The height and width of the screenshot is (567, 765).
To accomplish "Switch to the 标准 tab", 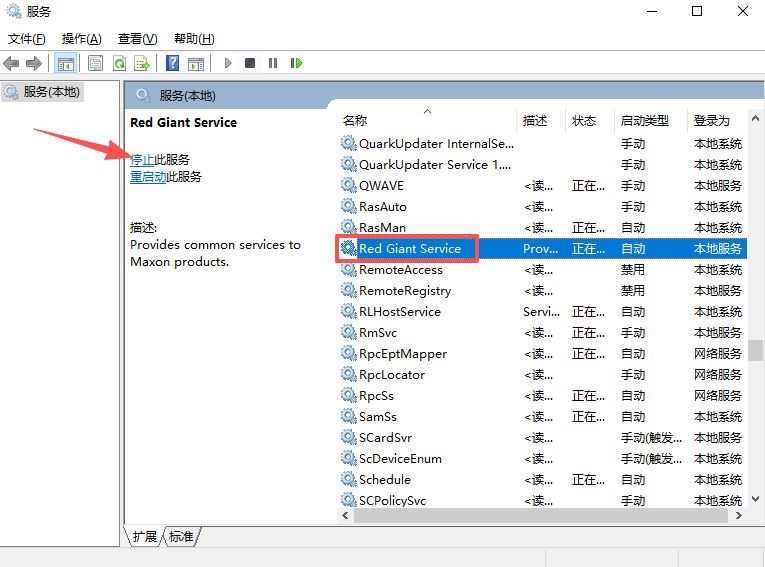I will [181, 536].
